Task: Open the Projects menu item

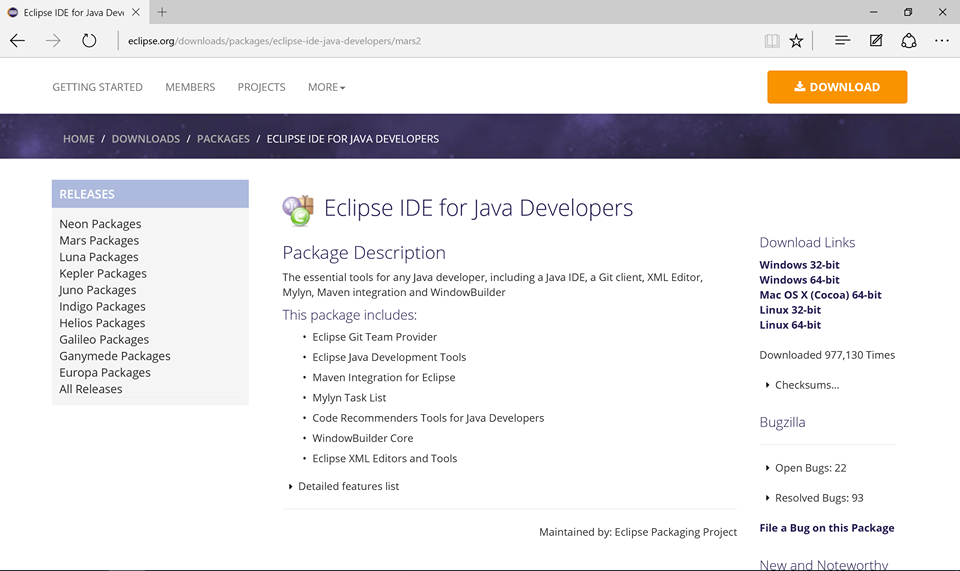Action: click(261, 87)
